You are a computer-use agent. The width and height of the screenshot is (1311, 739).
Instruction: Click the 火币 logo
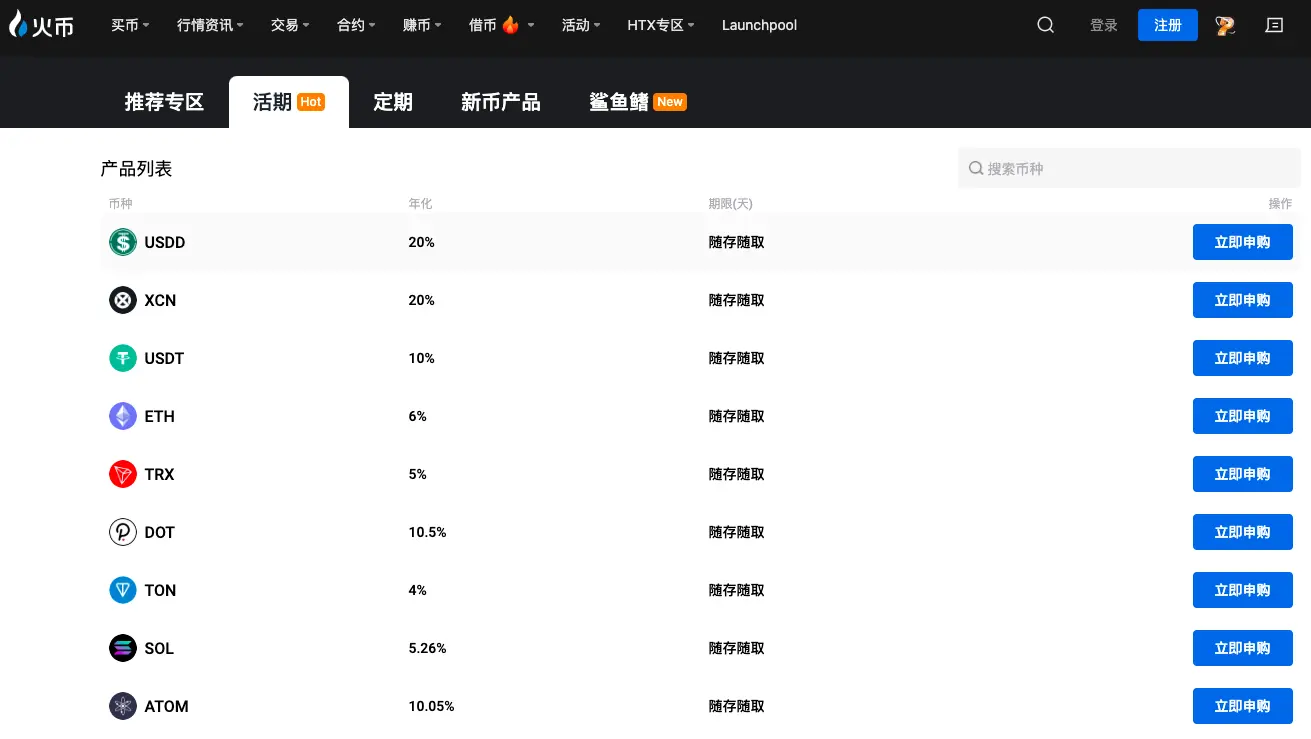(x=41, y=25)
